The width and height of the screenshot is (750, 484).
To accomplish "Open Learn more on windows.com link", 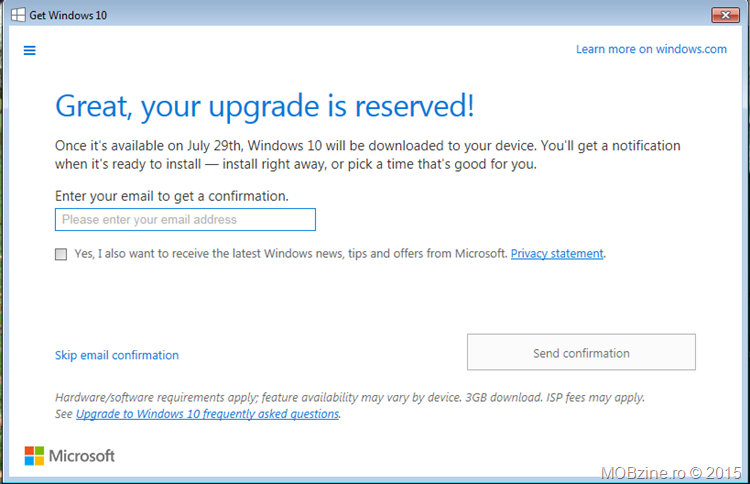I will coord(651,49).
